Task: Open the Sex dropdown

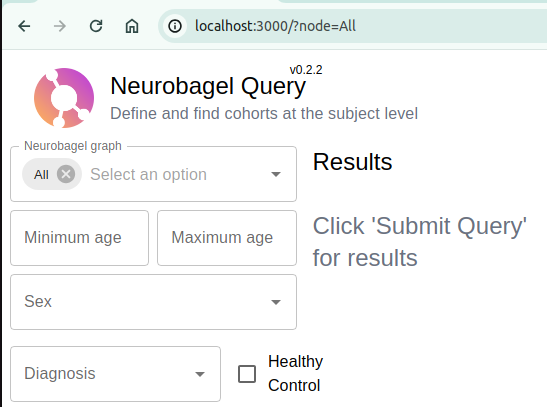Action: click(x=153, y=302)
